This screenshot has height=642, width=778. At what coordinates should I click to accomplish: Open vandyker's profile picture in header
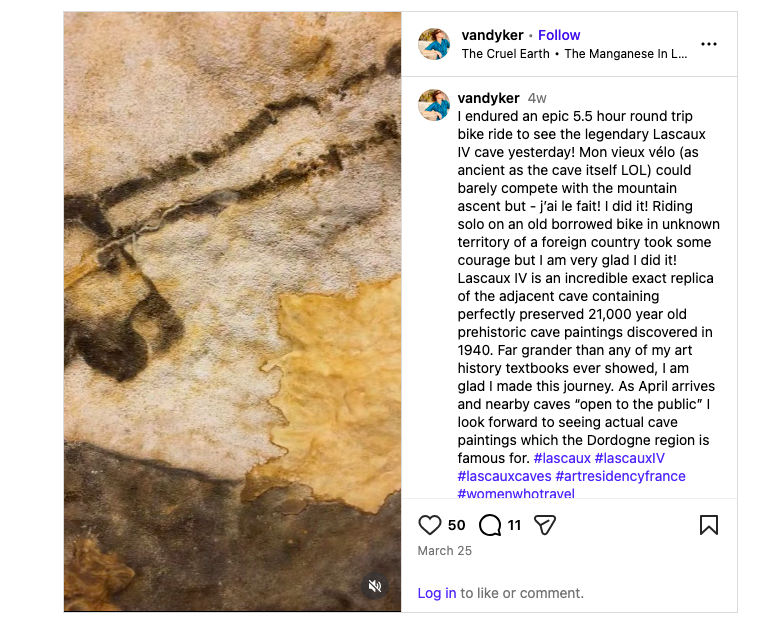434,44
